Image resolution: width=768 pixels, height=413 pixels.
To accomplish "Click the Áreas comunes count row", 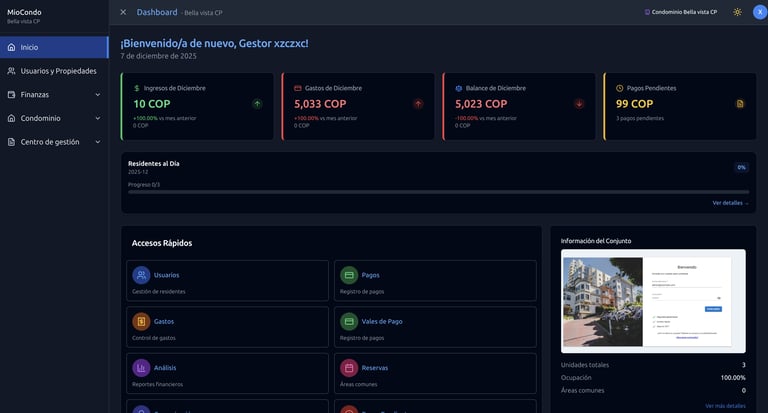I will (653, 390).
